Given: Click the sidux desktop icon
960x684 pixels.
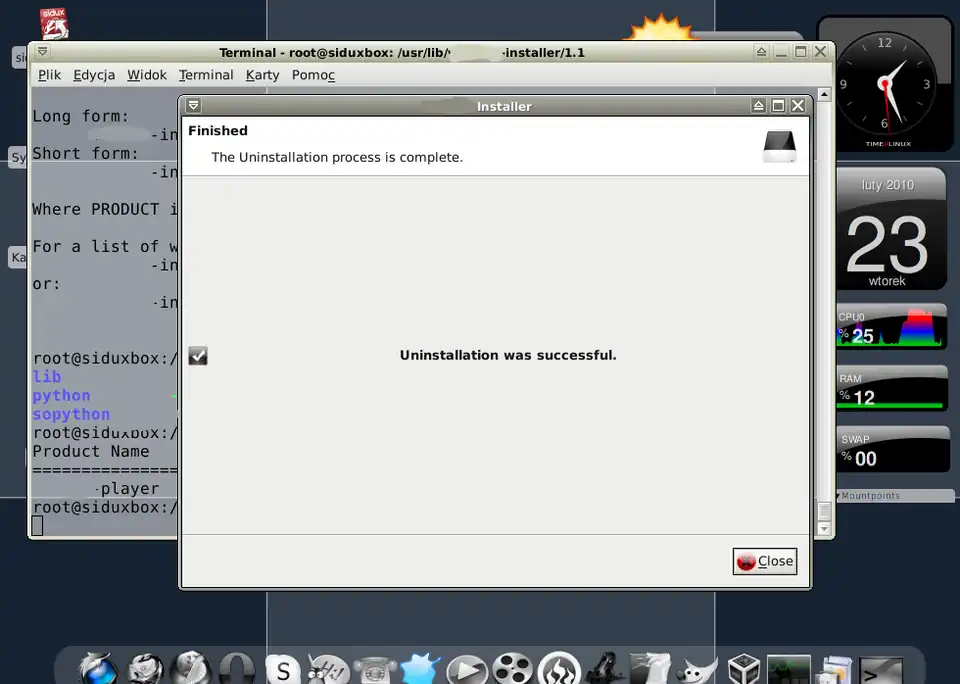Looking at the screenshot, I should (x=54, y=21).
